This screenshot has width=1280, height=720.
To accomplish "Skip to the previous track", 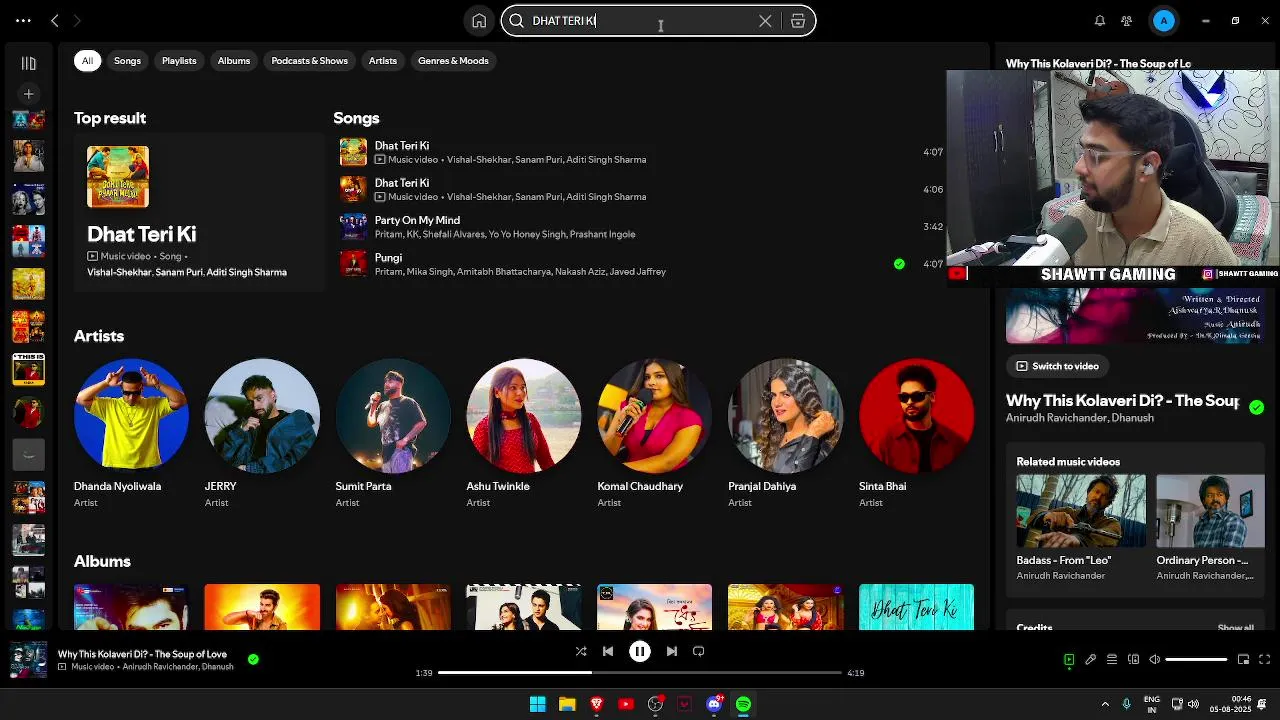I will (608, 651).
